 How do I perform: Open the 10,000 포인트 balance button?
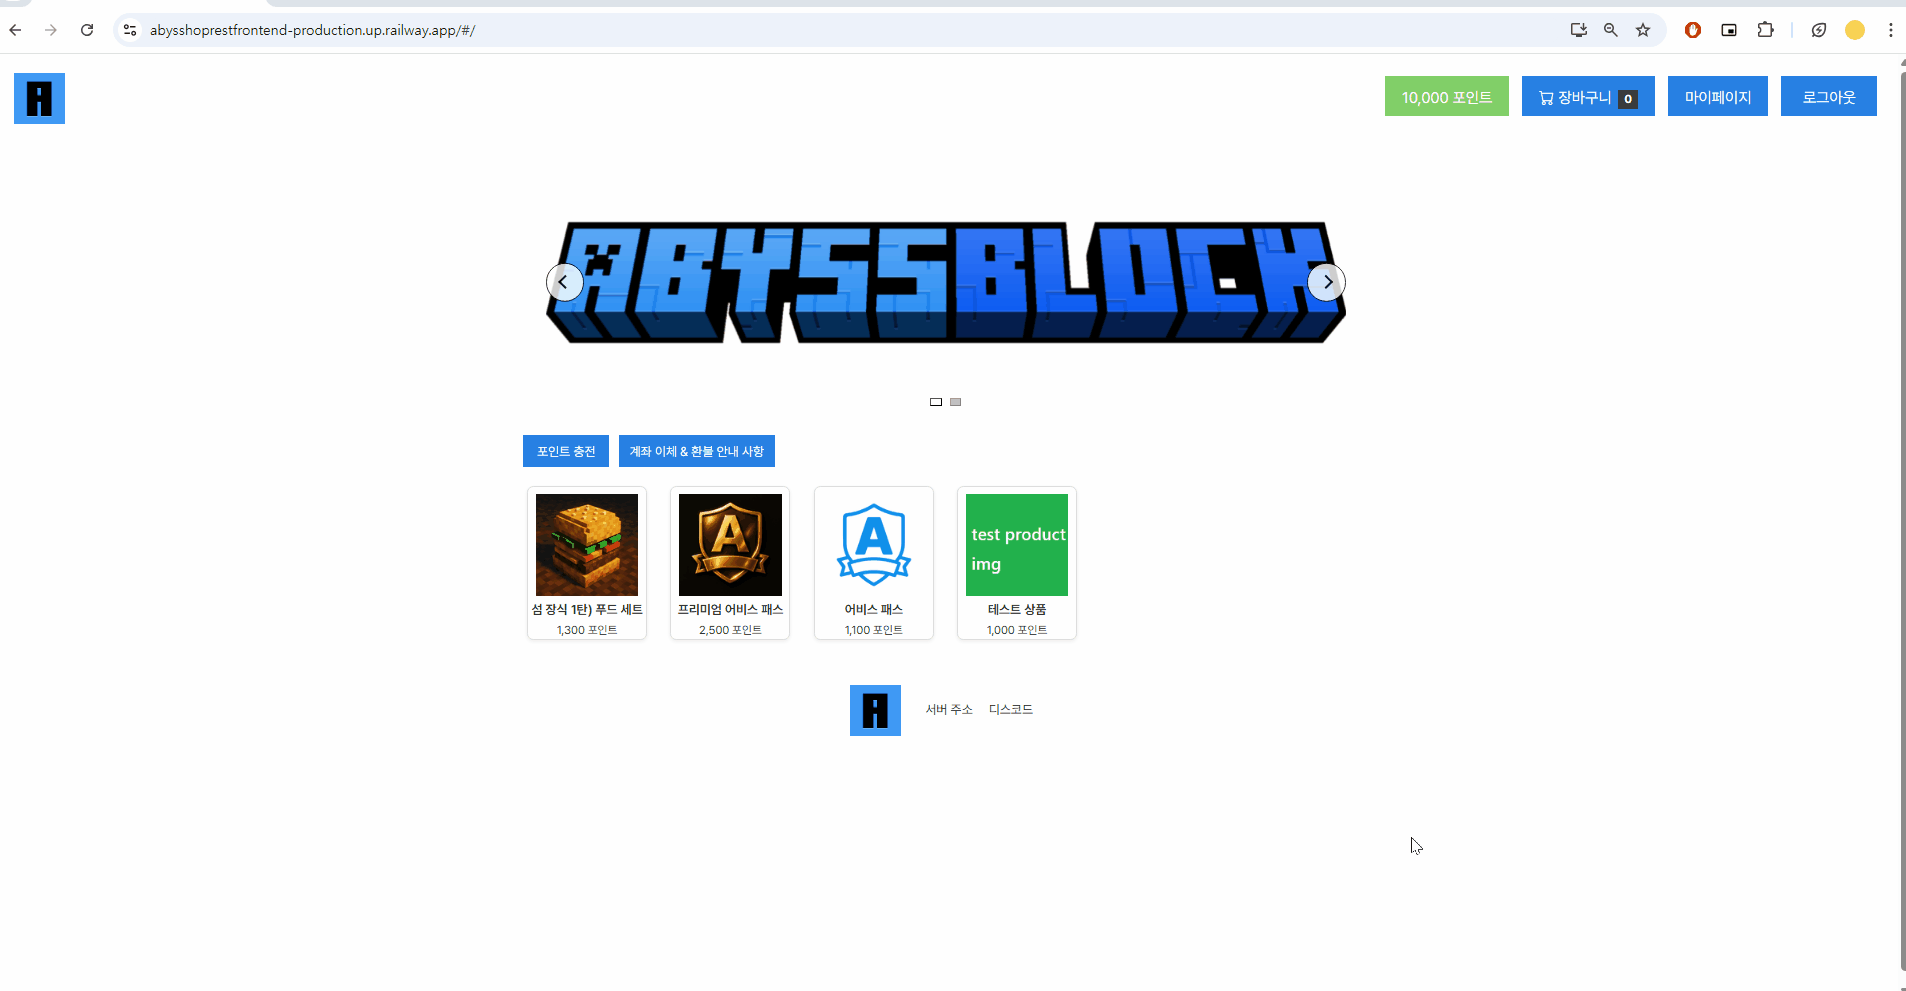1446,97
